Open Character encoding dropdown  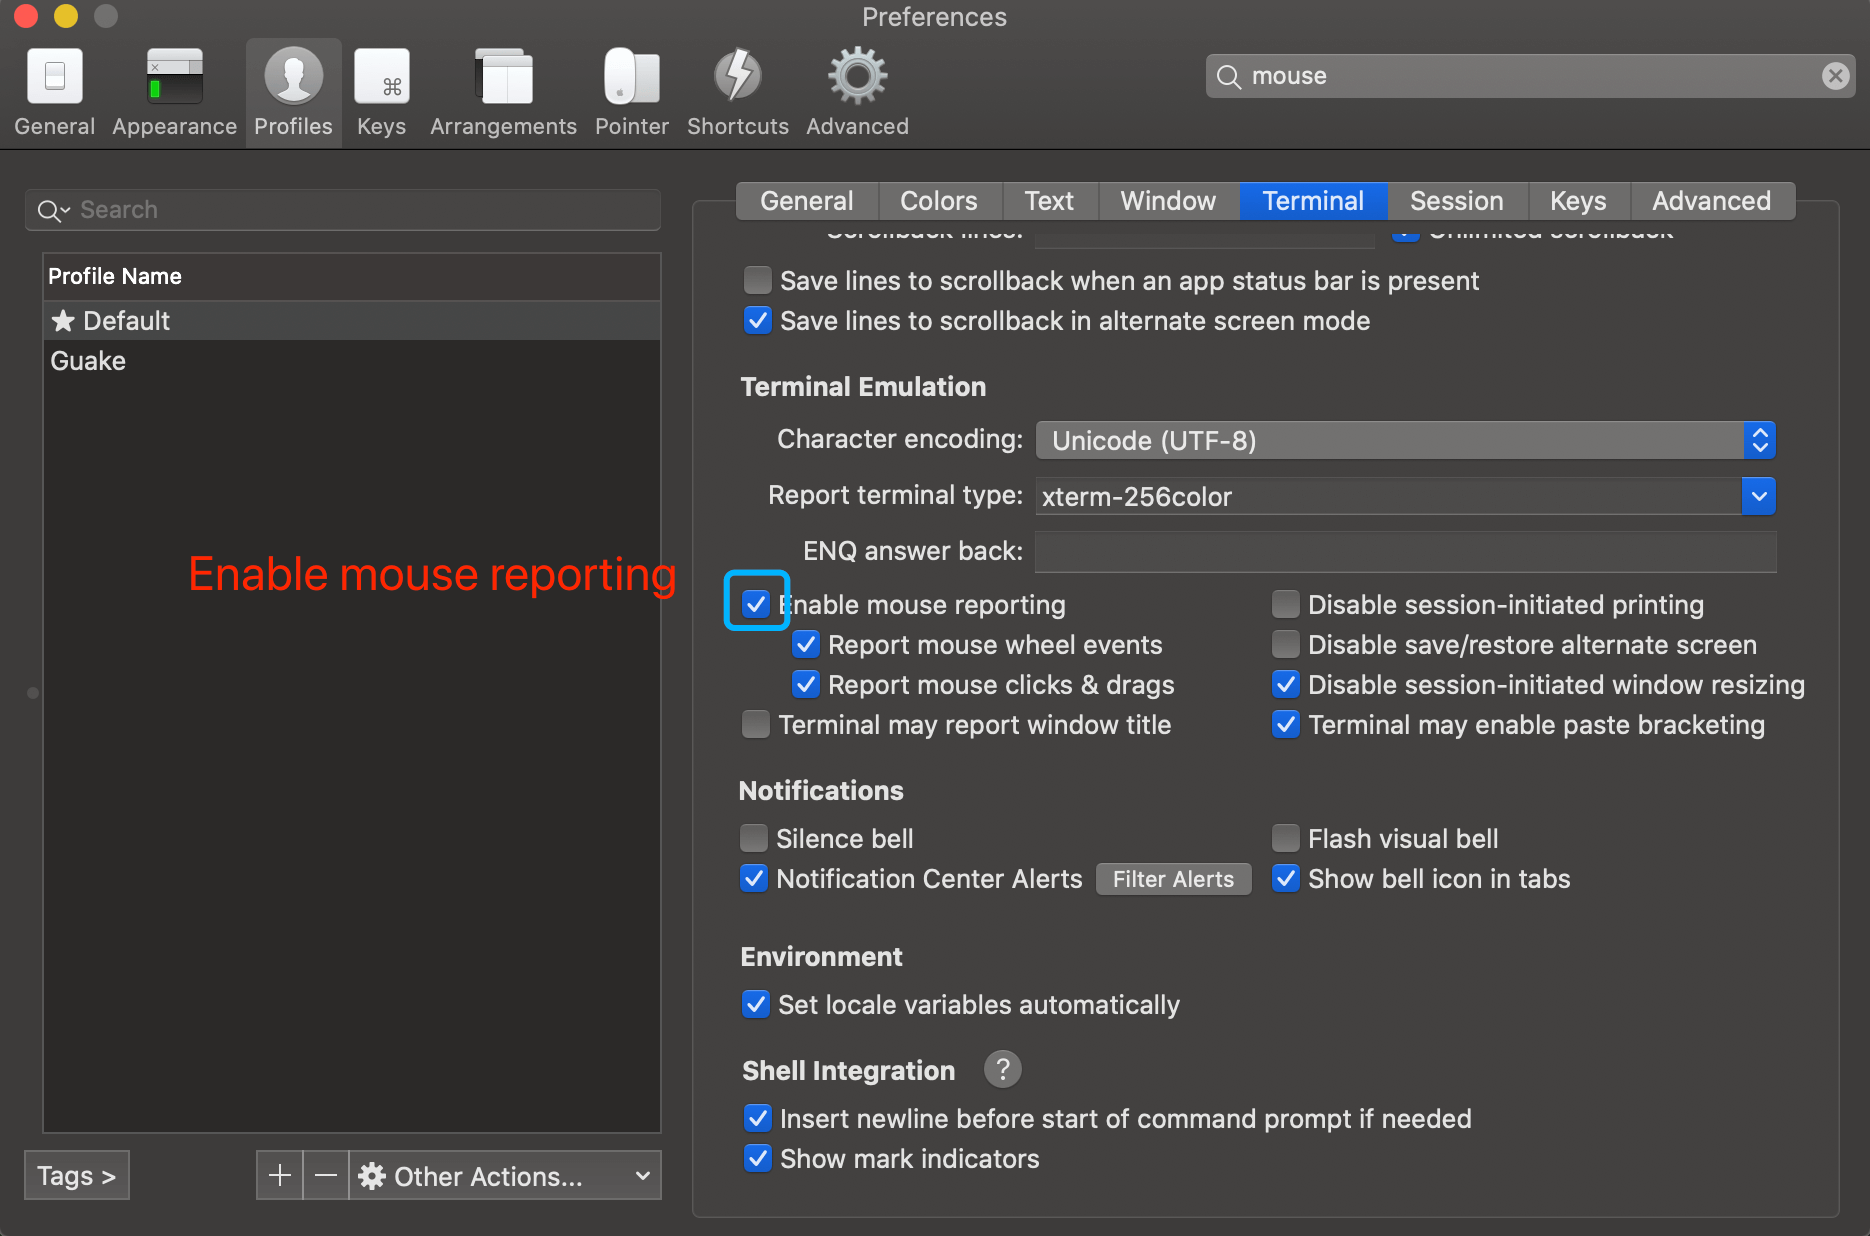(1405, 440)
